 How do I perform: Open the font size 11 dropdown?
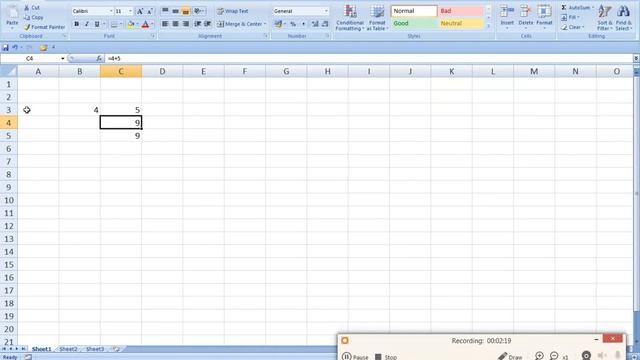click(x=131, y=11)
